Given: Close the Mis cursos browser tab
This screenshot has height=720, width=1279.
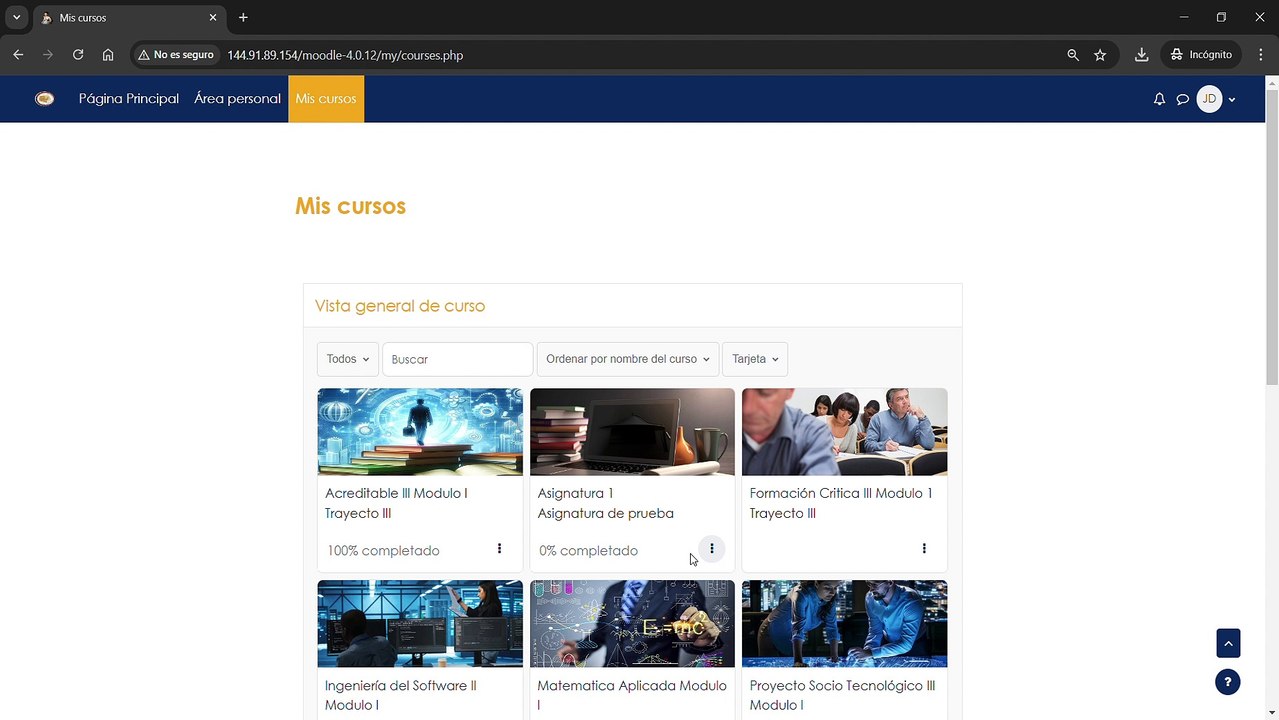Looking at the screenshot, I should click(212, 17).
